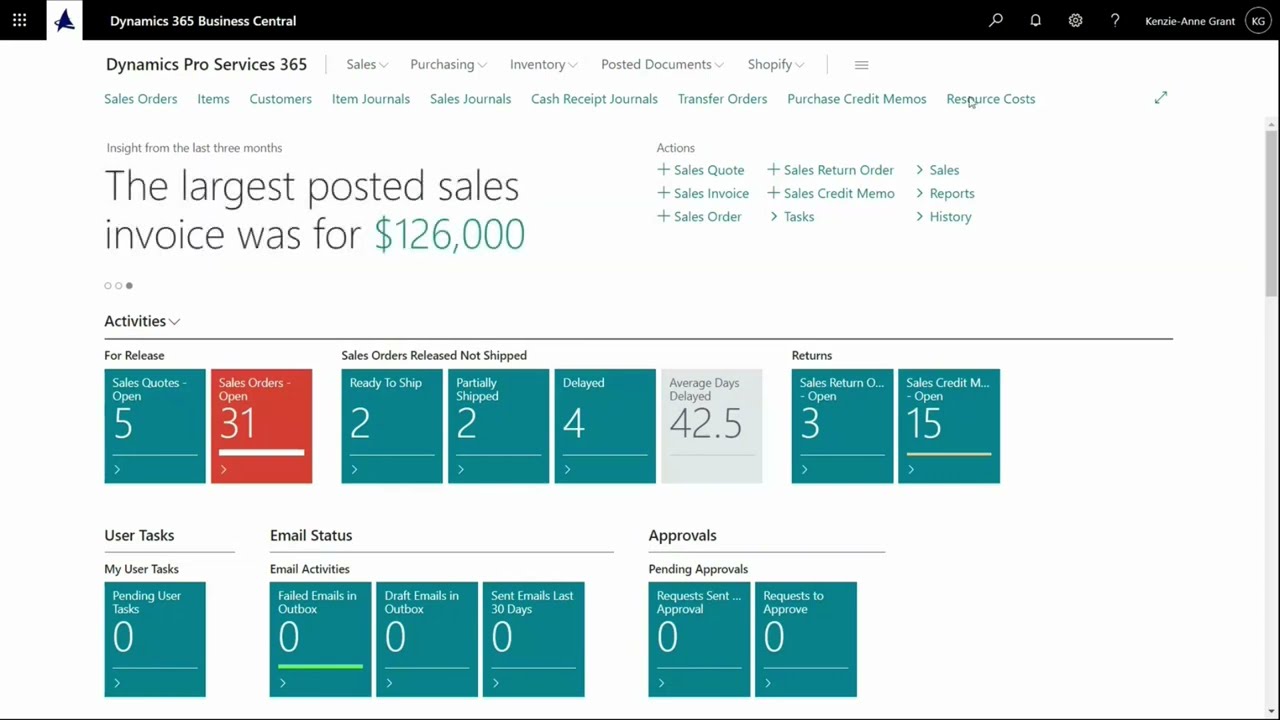Expand the Posted Documents dropdown menu
Viewport: 1280px width, 720px height.
pos(662,65)
